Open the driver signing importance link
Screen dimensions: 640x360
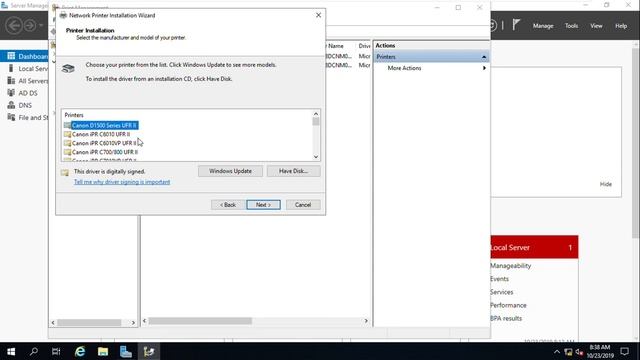[122, 182]
